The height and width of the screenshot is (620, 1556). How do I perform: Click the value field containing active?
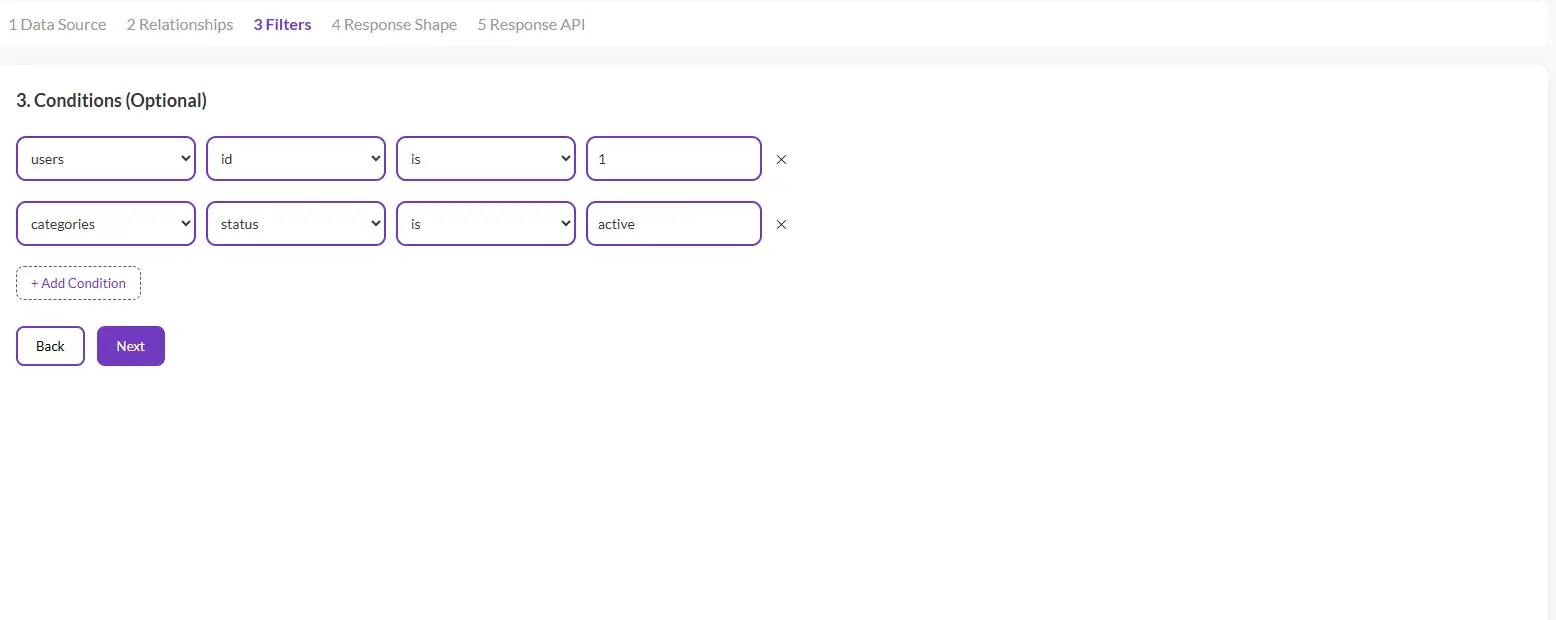click(x=673, y=224)
